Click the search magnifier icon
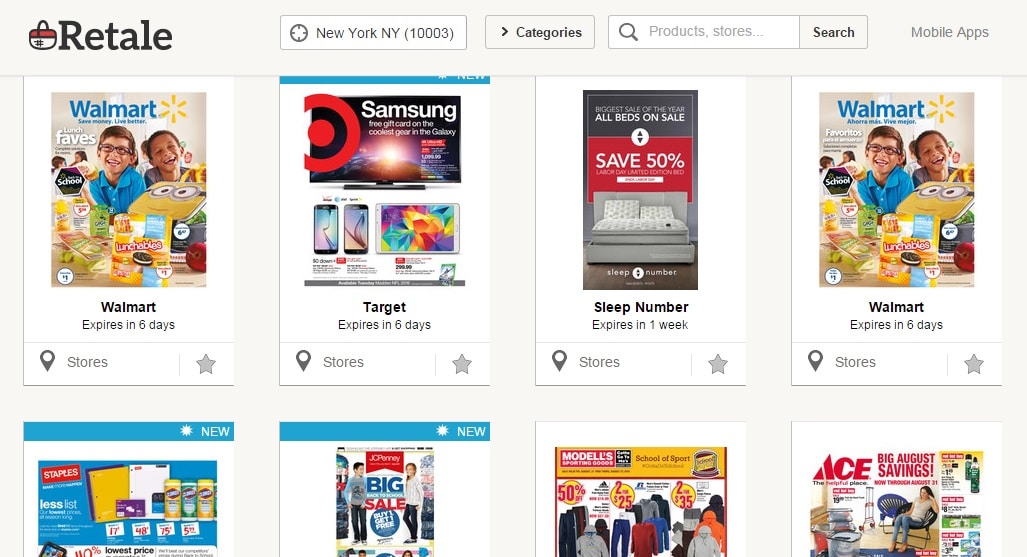Screen dimensions: 1027x557 (628, 32)
